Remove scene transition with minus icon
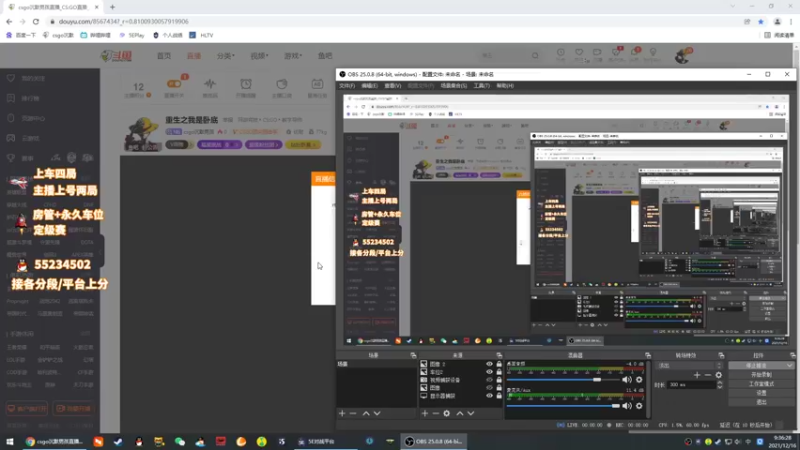The image size is (800, 450). point(708,375)
